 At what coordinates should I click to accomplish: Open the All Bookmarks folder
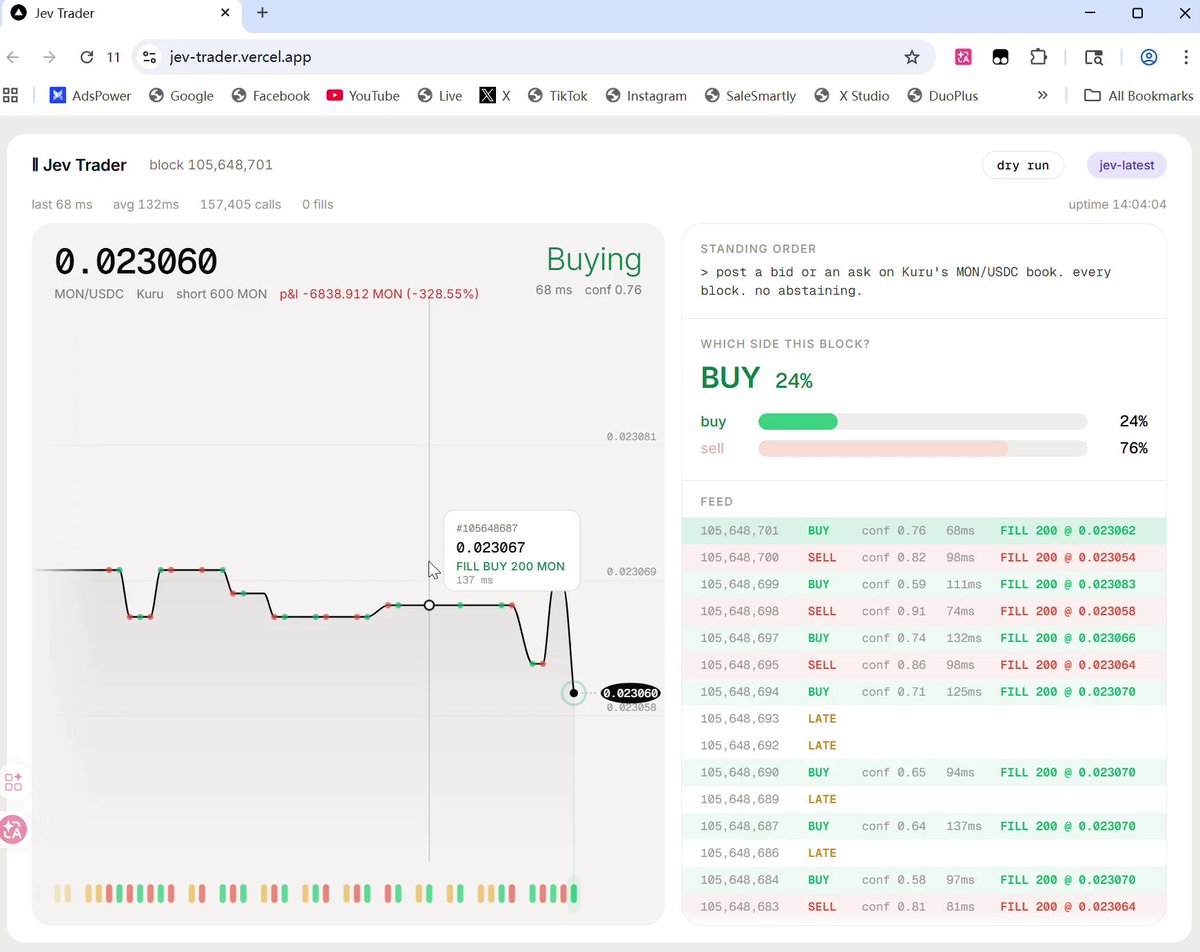pos(1139,96)
